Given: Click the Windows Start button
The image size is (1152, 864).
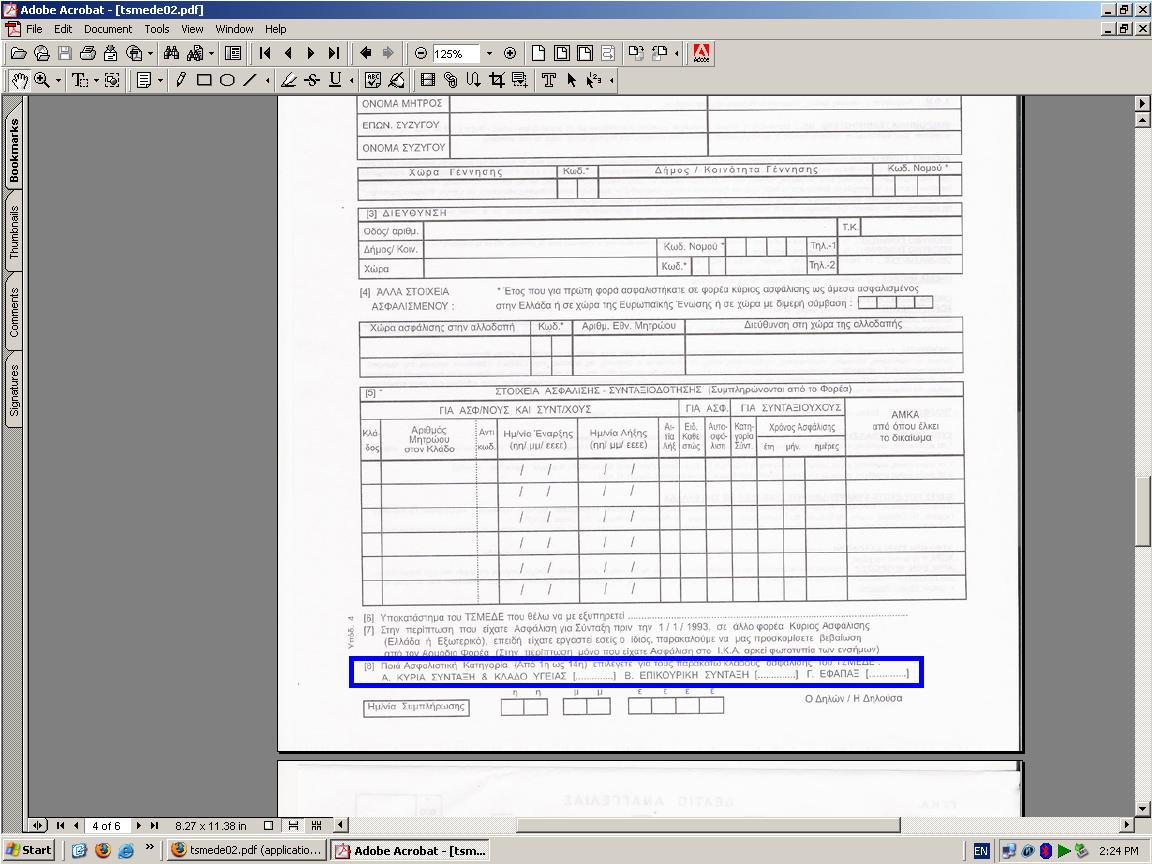Looking at the screenshot, I should (x=29, y=850).
